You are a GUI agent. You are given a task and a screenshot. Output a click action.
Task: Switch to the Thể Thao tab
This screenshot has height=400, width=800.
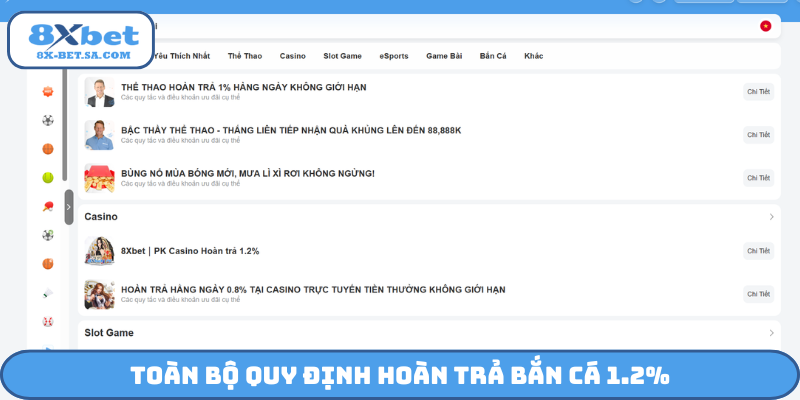click(245, 56)
